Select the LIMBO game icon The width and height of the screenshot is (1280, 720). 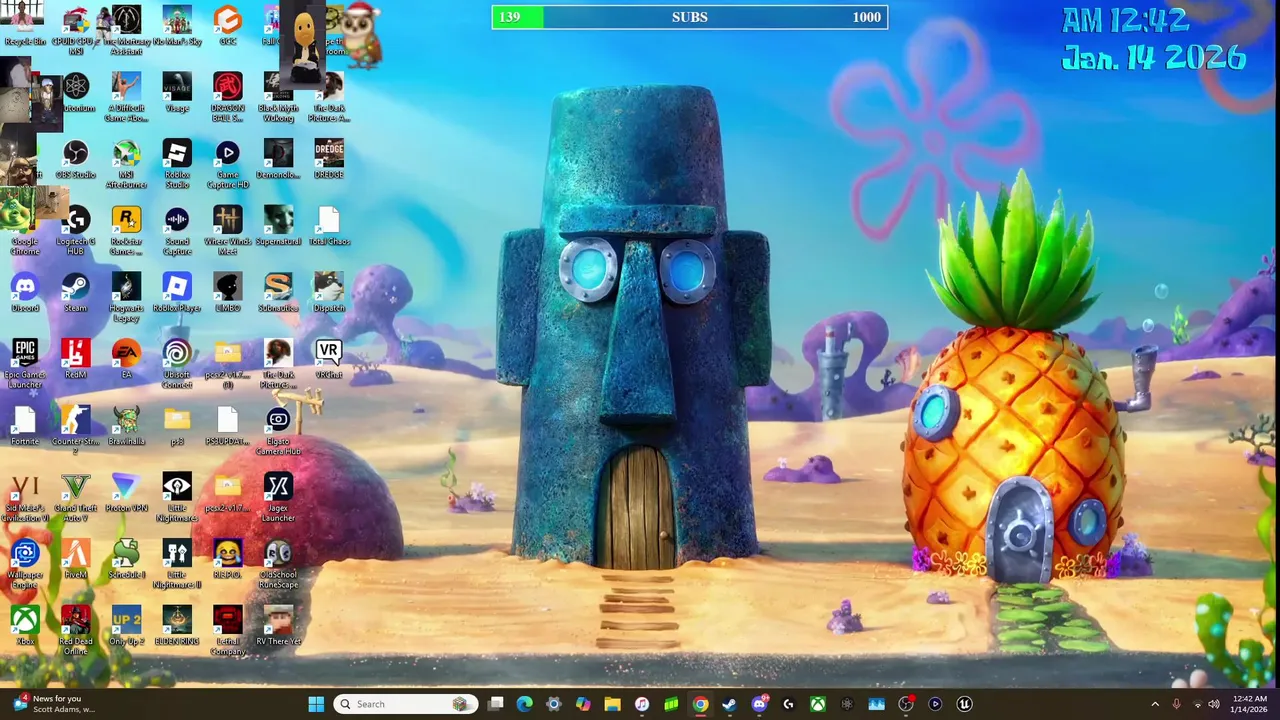[227, 292]
